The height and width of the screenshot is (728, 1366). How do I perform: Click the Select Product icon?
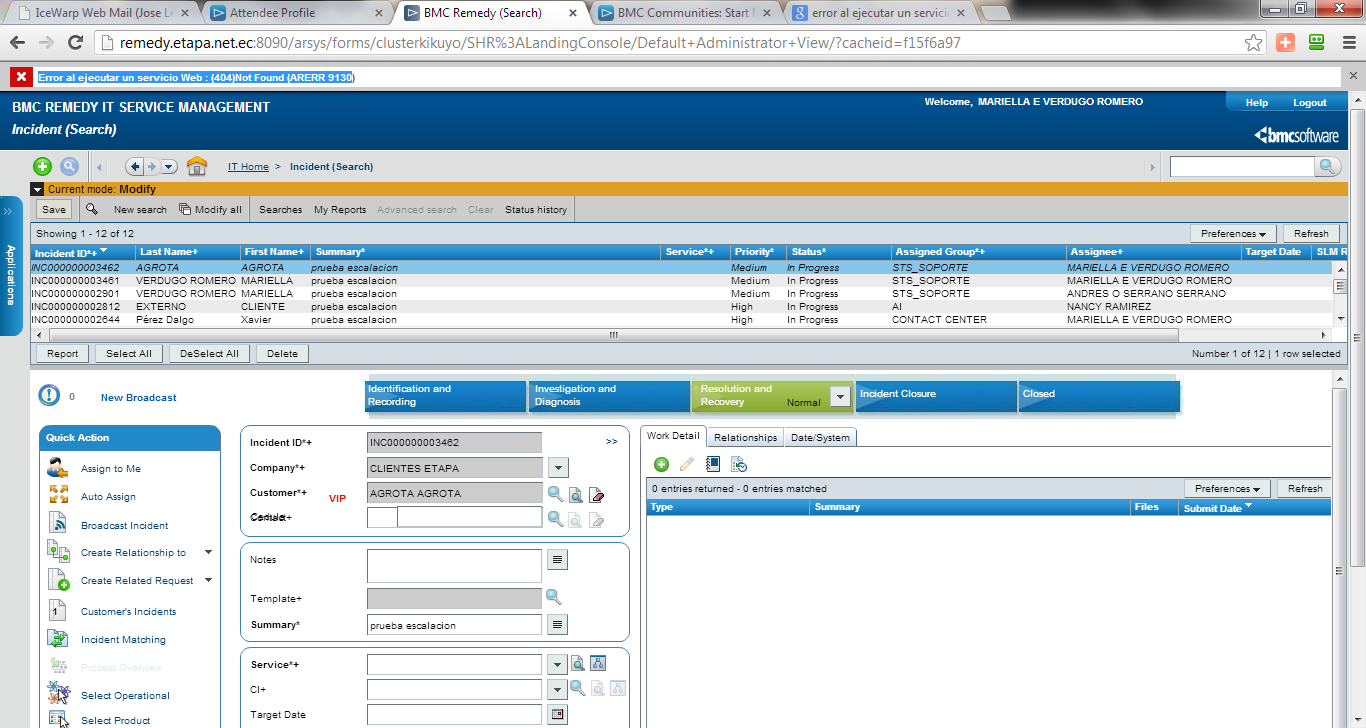coord(58,720)
